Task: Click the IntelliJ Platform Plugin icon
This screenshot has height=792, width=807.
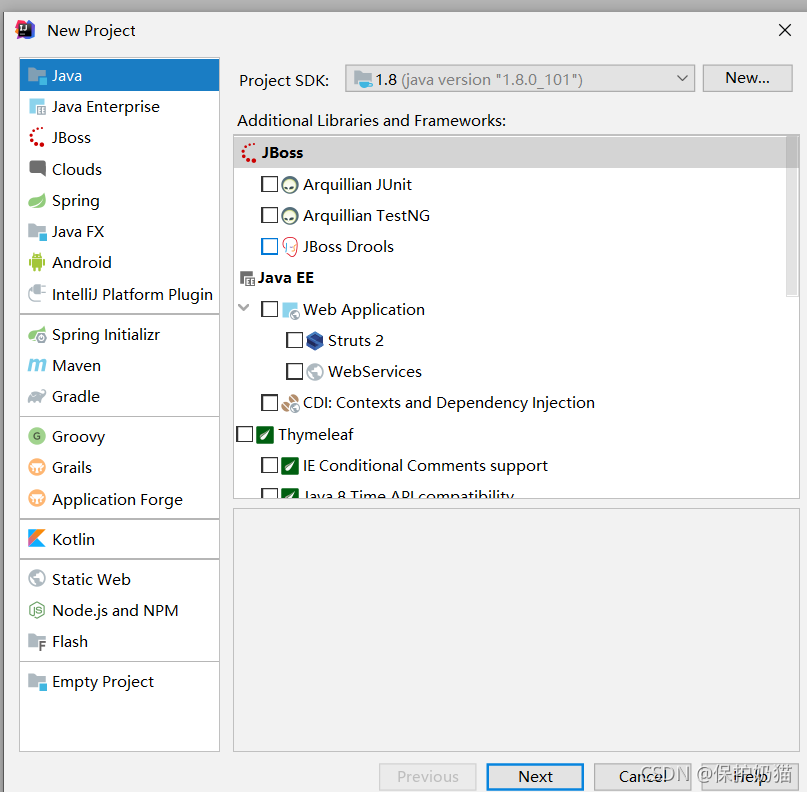Action: 37,294
